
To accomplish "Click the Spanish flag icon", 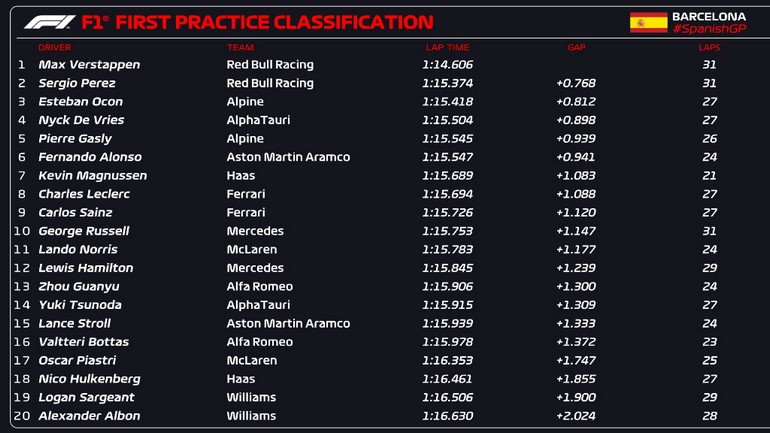I will click(648, 22).
